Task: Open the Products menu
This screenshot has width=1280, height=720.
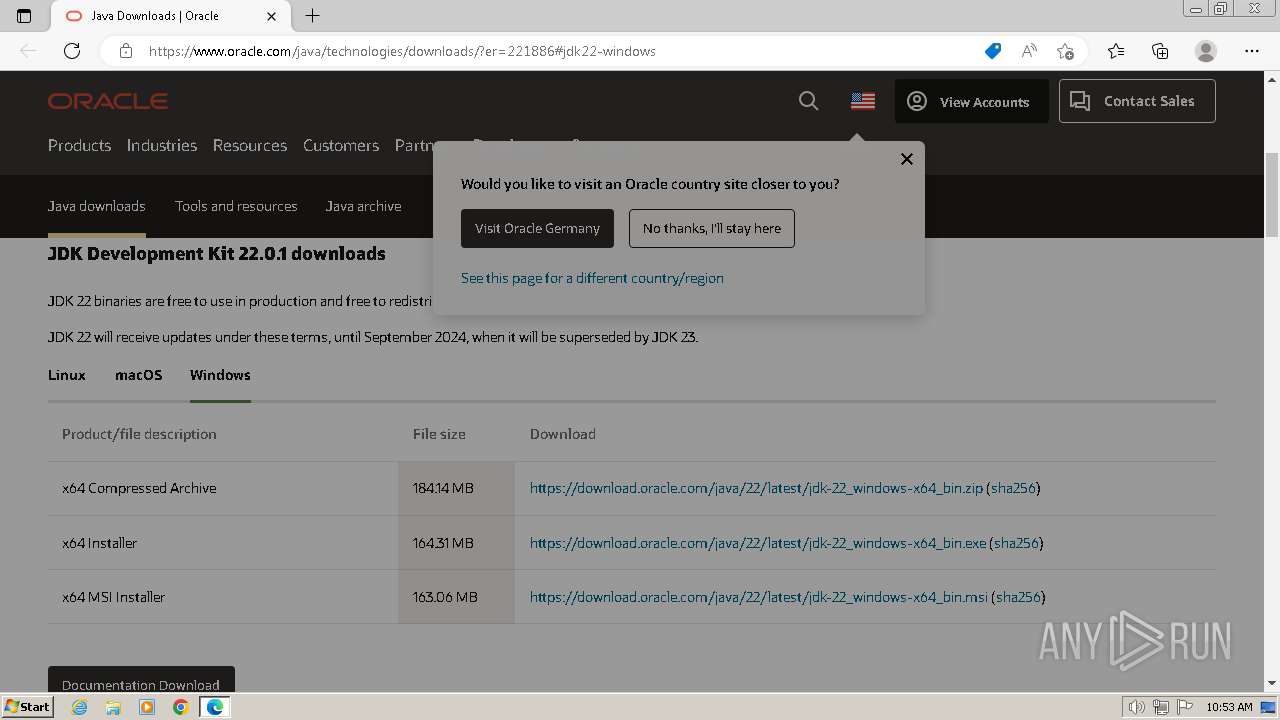Action: pos(79,145)
